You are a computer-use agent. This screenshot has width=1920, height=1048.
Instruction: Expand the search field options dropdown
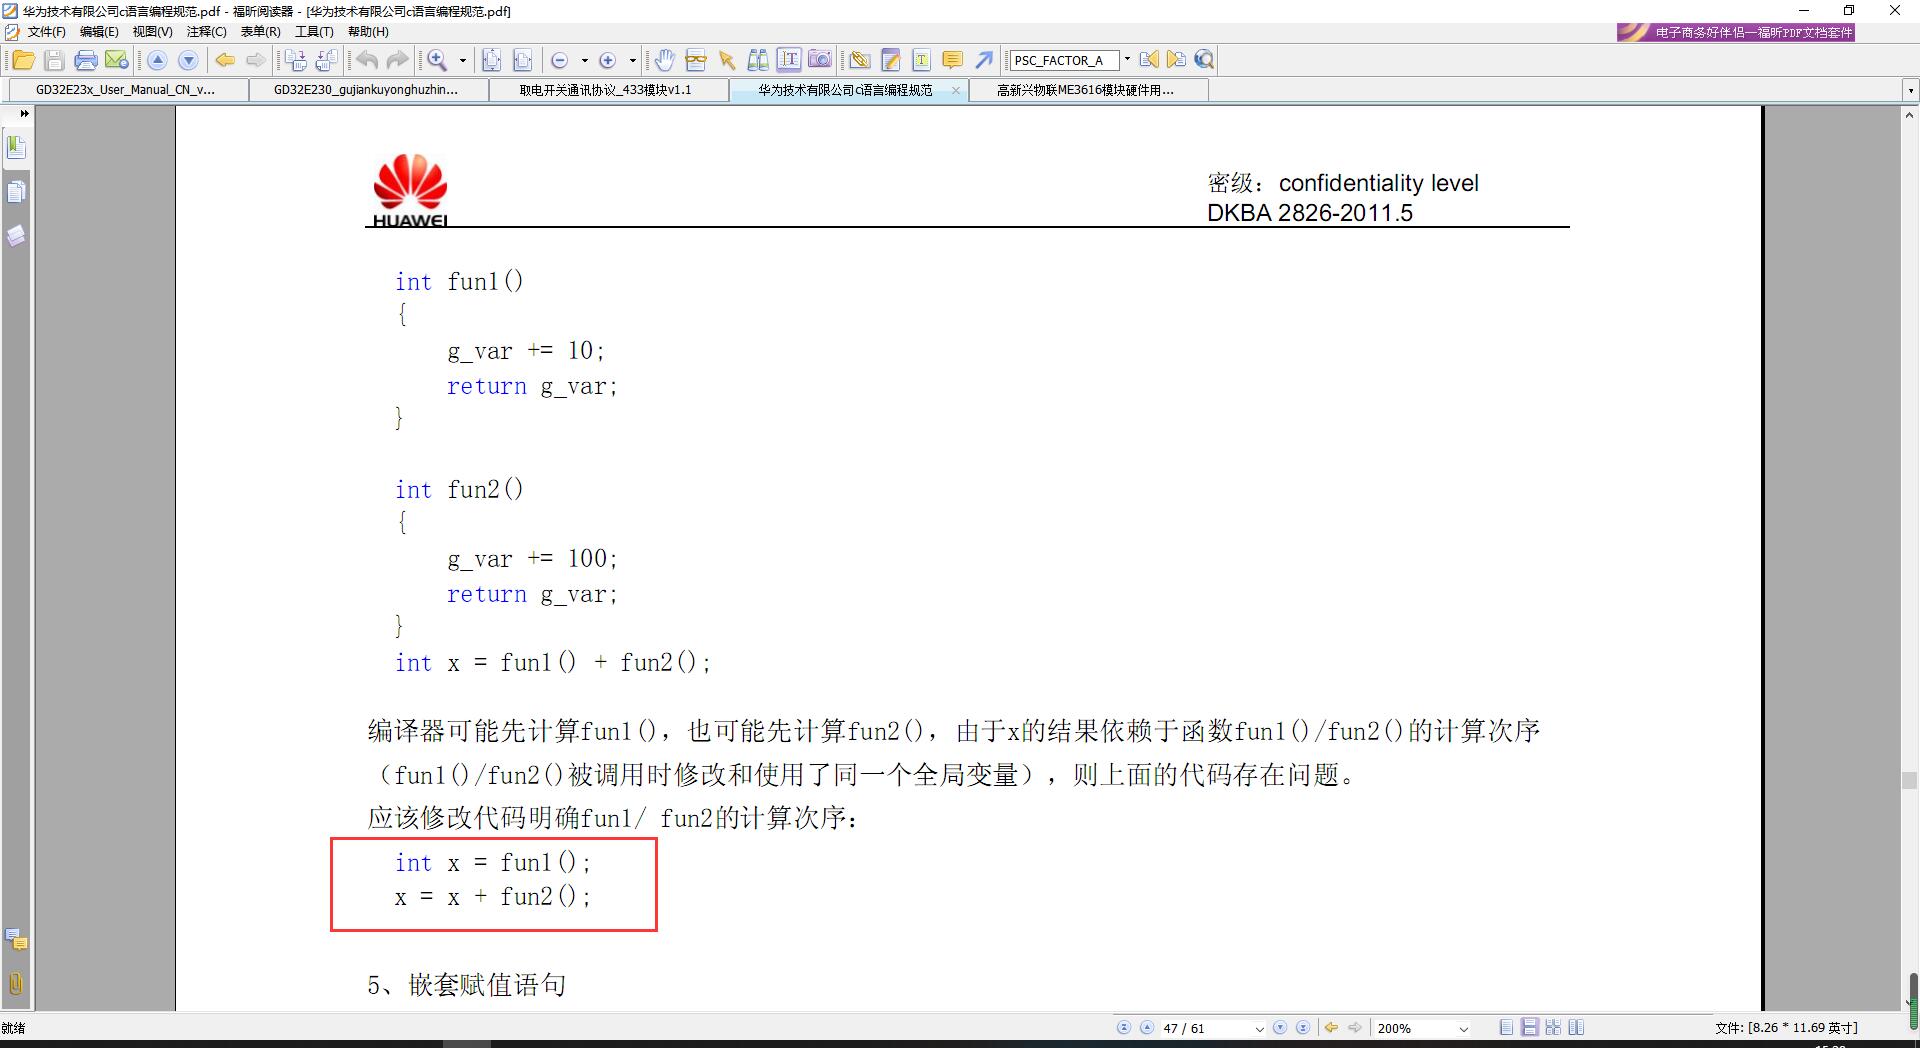[x=1127, y=60]
